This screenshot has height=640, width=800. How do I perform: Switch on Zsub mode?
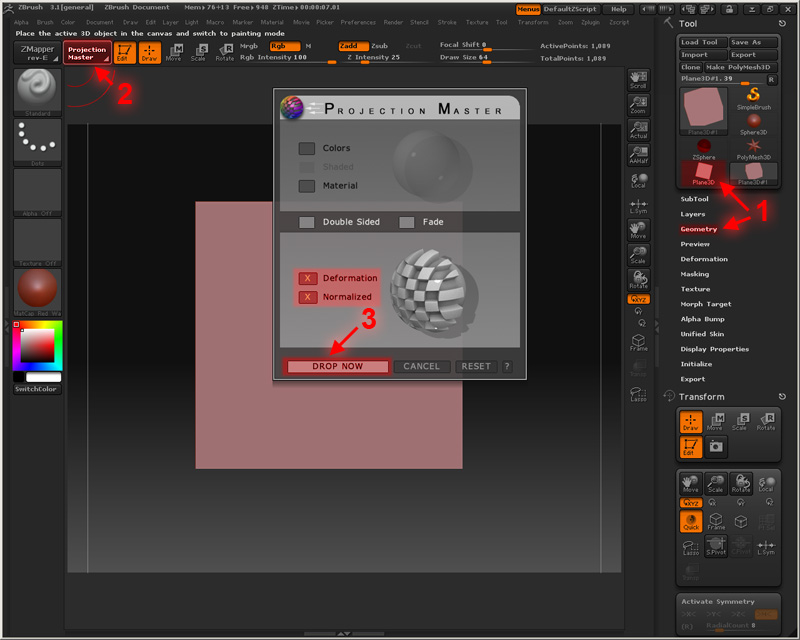tap(380, 46)
